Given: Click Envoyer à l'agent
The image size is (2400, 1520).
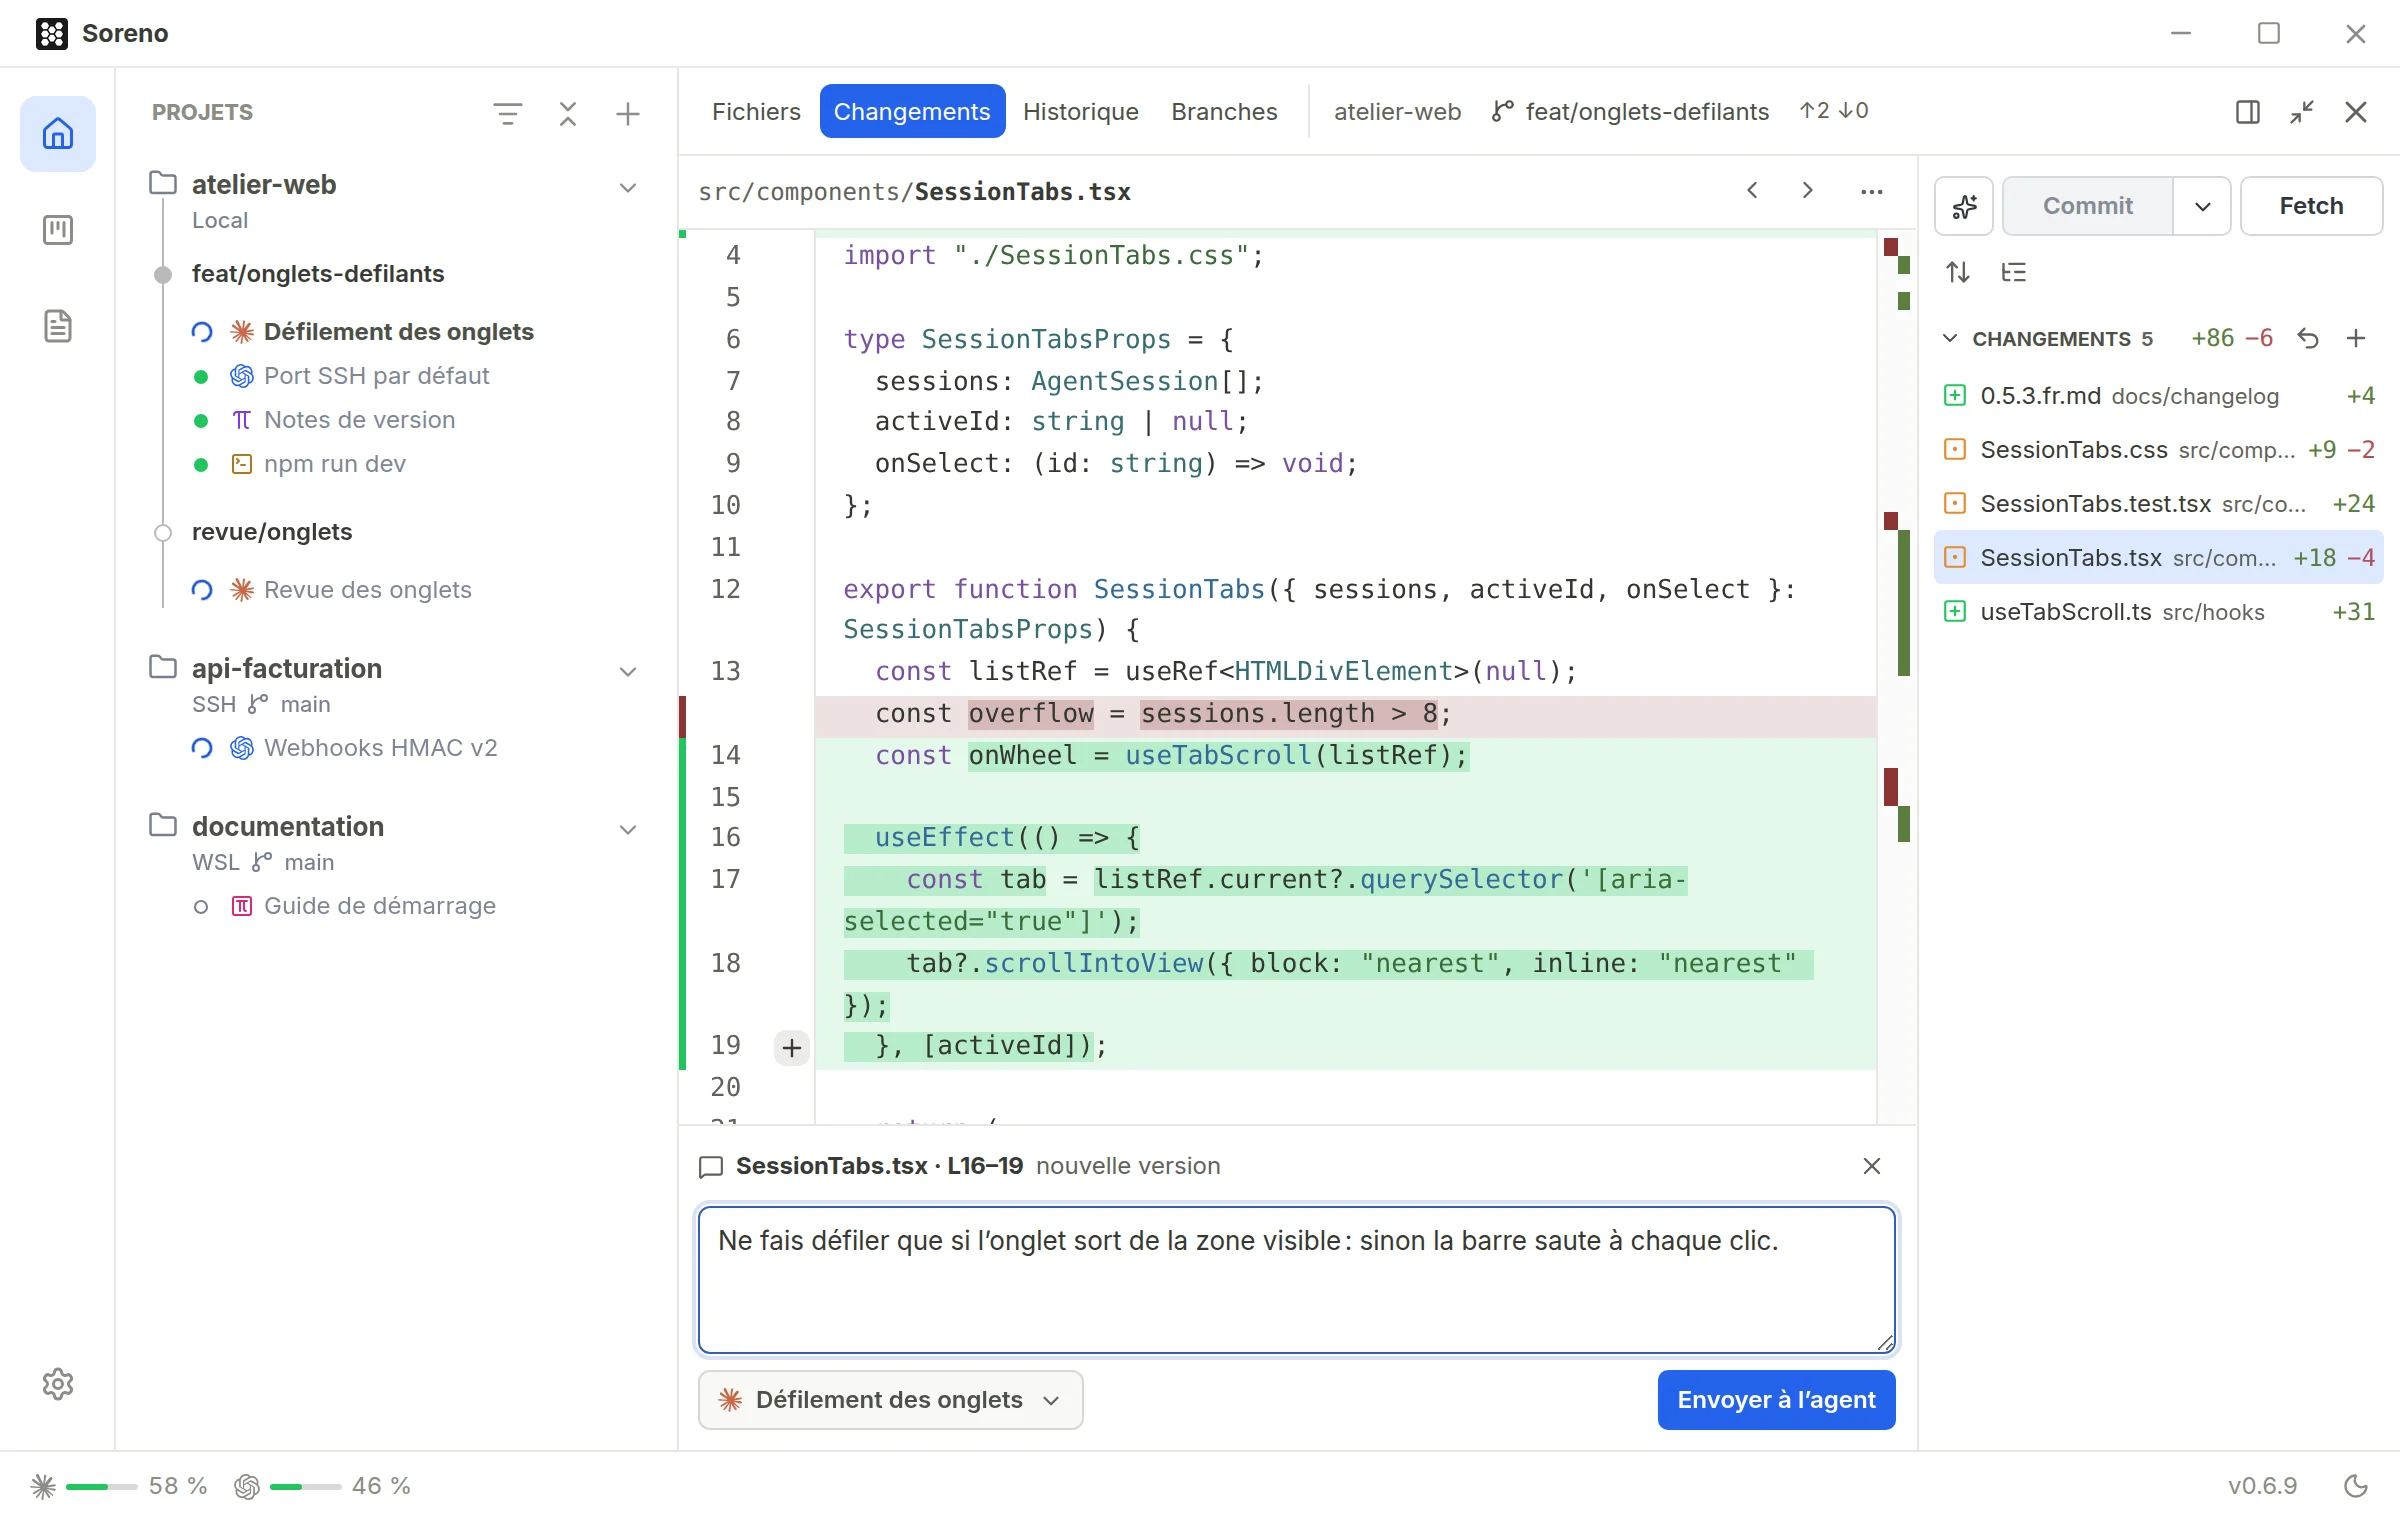Looking at the screenshot, I should coord(1776,1400).
